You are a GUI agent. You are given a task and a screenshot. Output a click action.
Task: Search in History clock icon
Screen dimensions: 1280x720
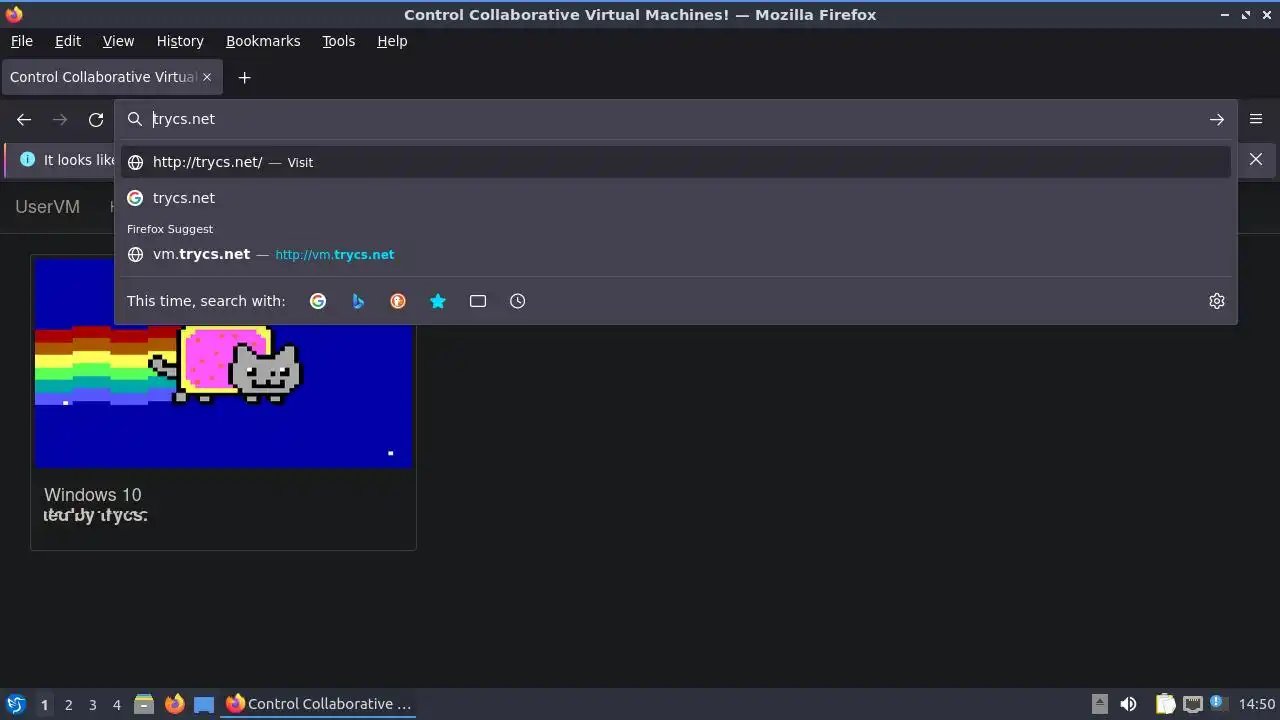518,301
